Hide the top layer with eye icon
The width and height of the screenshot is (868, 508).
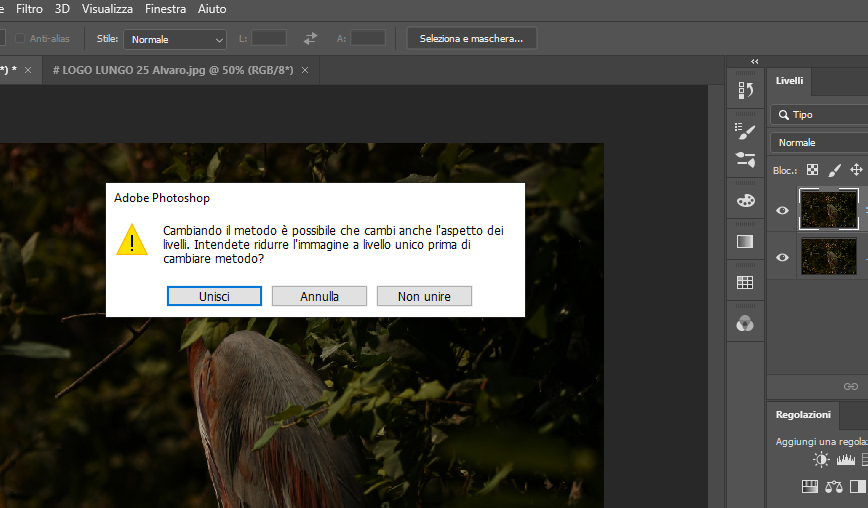point(782,210)
